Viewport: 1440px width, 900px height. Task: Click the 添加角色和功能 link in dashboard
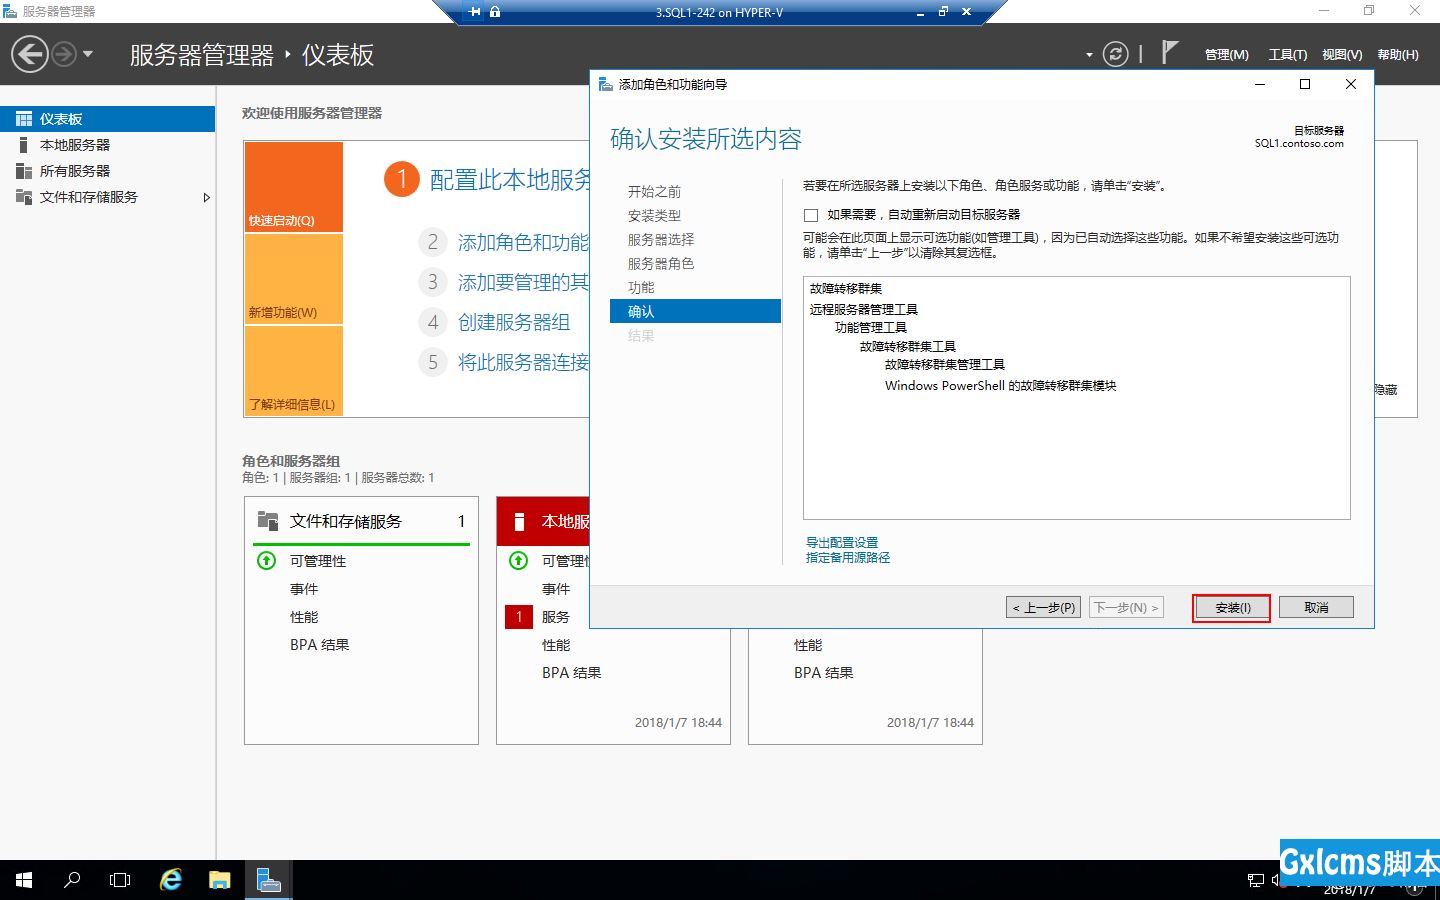coord(523,243)
